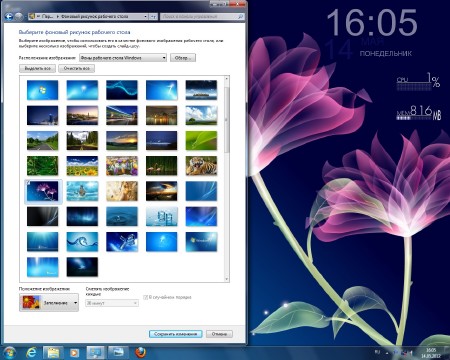This screenshot has width=450, height=360.
Task: Select the sunflowers field wallpaper
Action: [x=82, y=166]
